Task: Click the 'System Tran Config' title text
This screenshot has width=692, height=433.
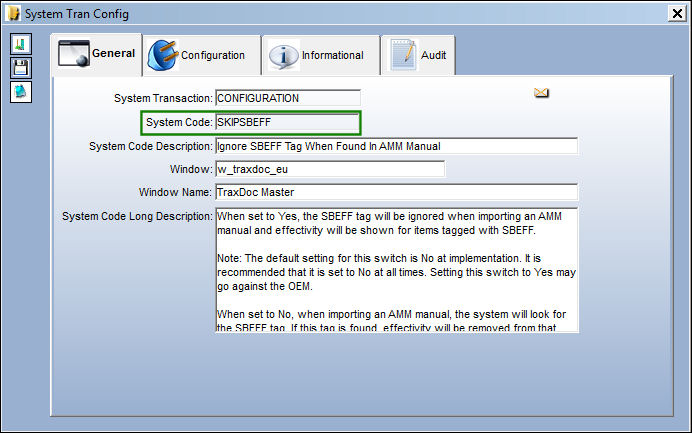Action: 77,14
